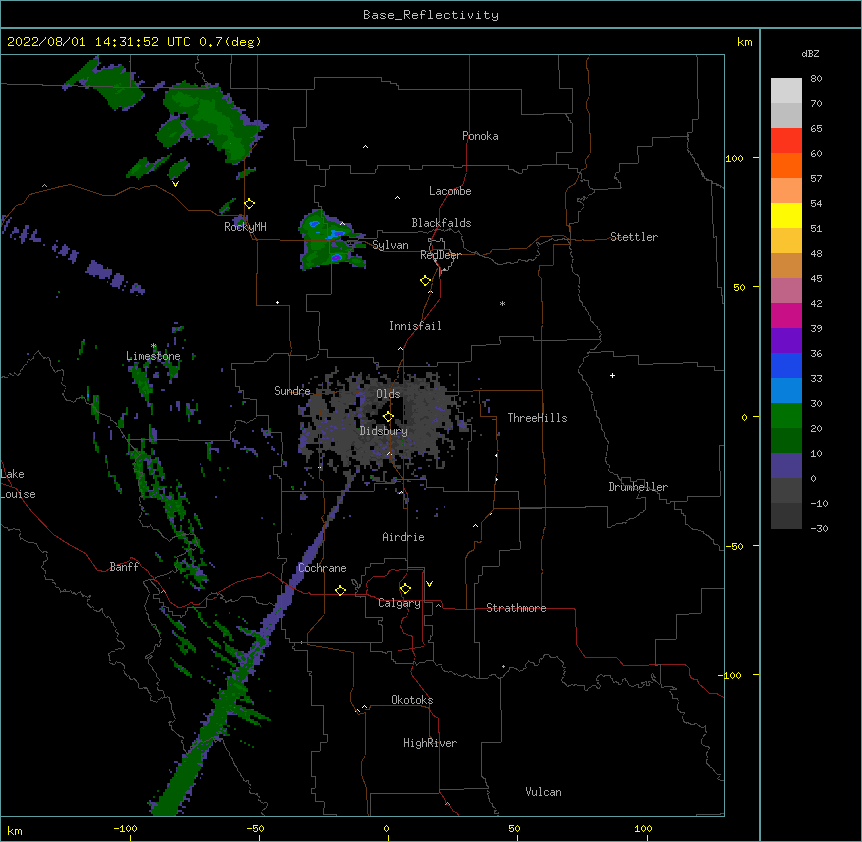Click the Banff label

(x=124, y=567)
